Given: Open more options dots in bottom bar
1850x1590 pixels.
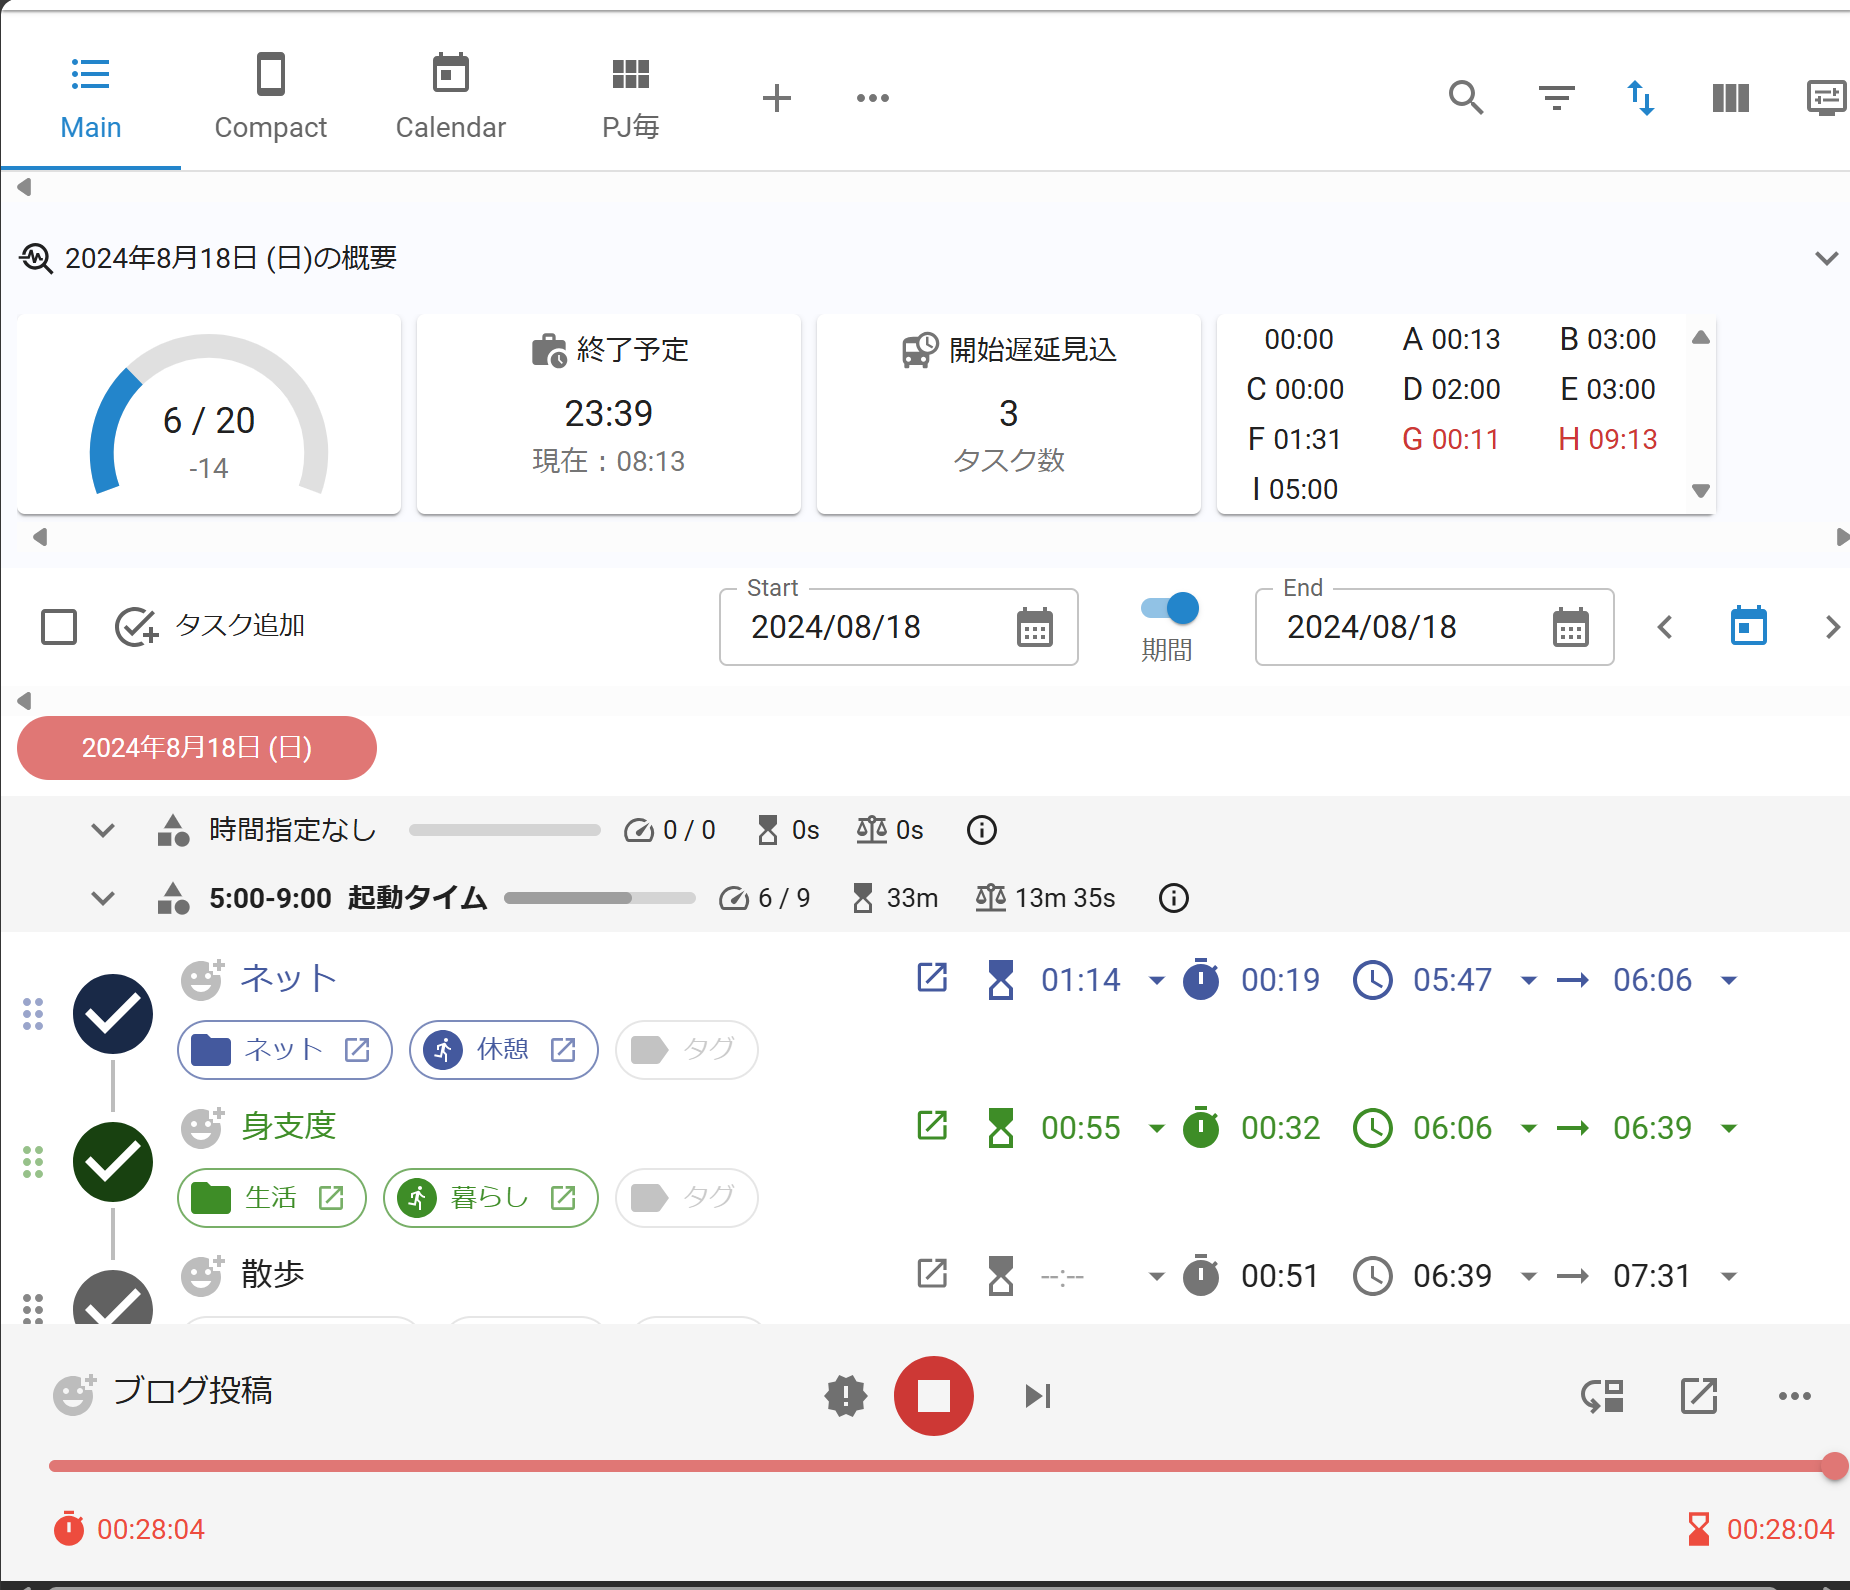Looking at the screenshot, I should pyautogui.click(x=1795, y=1396).
